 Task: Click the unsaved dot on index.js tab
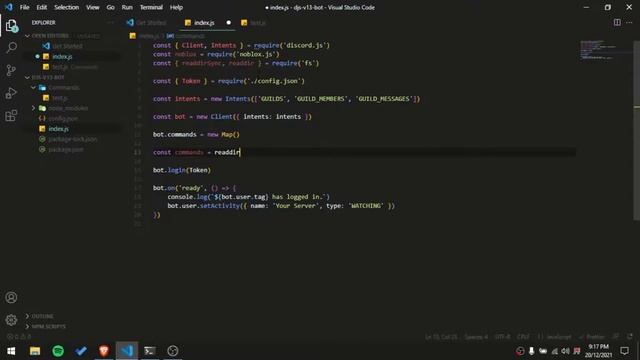(229, 22)
